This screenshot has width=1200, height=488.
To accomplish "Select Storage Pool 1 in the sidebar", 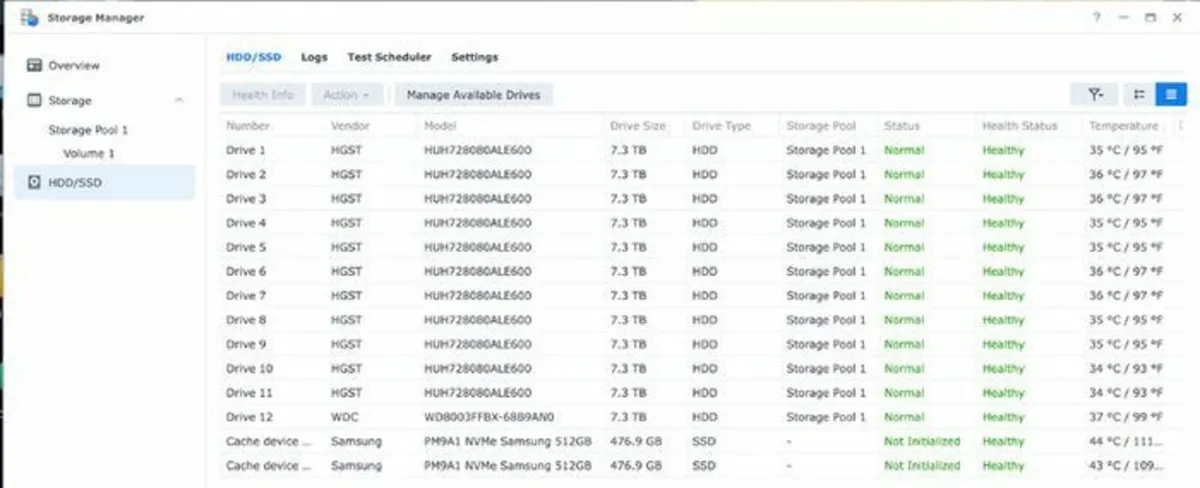I will point(88,130).
